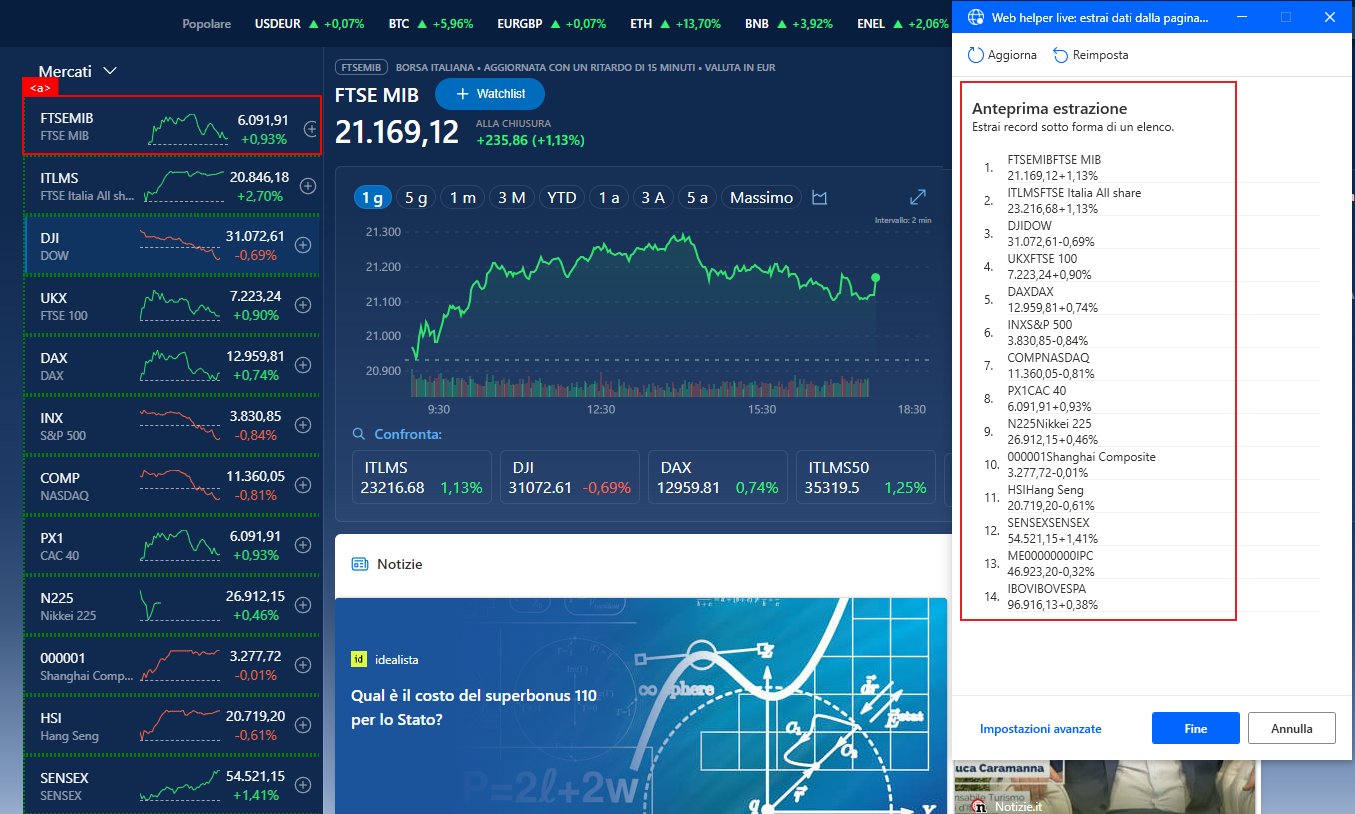Image resolution: width=1355 pixels, height=814 pixels.
Task: Add DJI DOW row using its plus icon
Action: pyautogui.click(x=304, y=245)
